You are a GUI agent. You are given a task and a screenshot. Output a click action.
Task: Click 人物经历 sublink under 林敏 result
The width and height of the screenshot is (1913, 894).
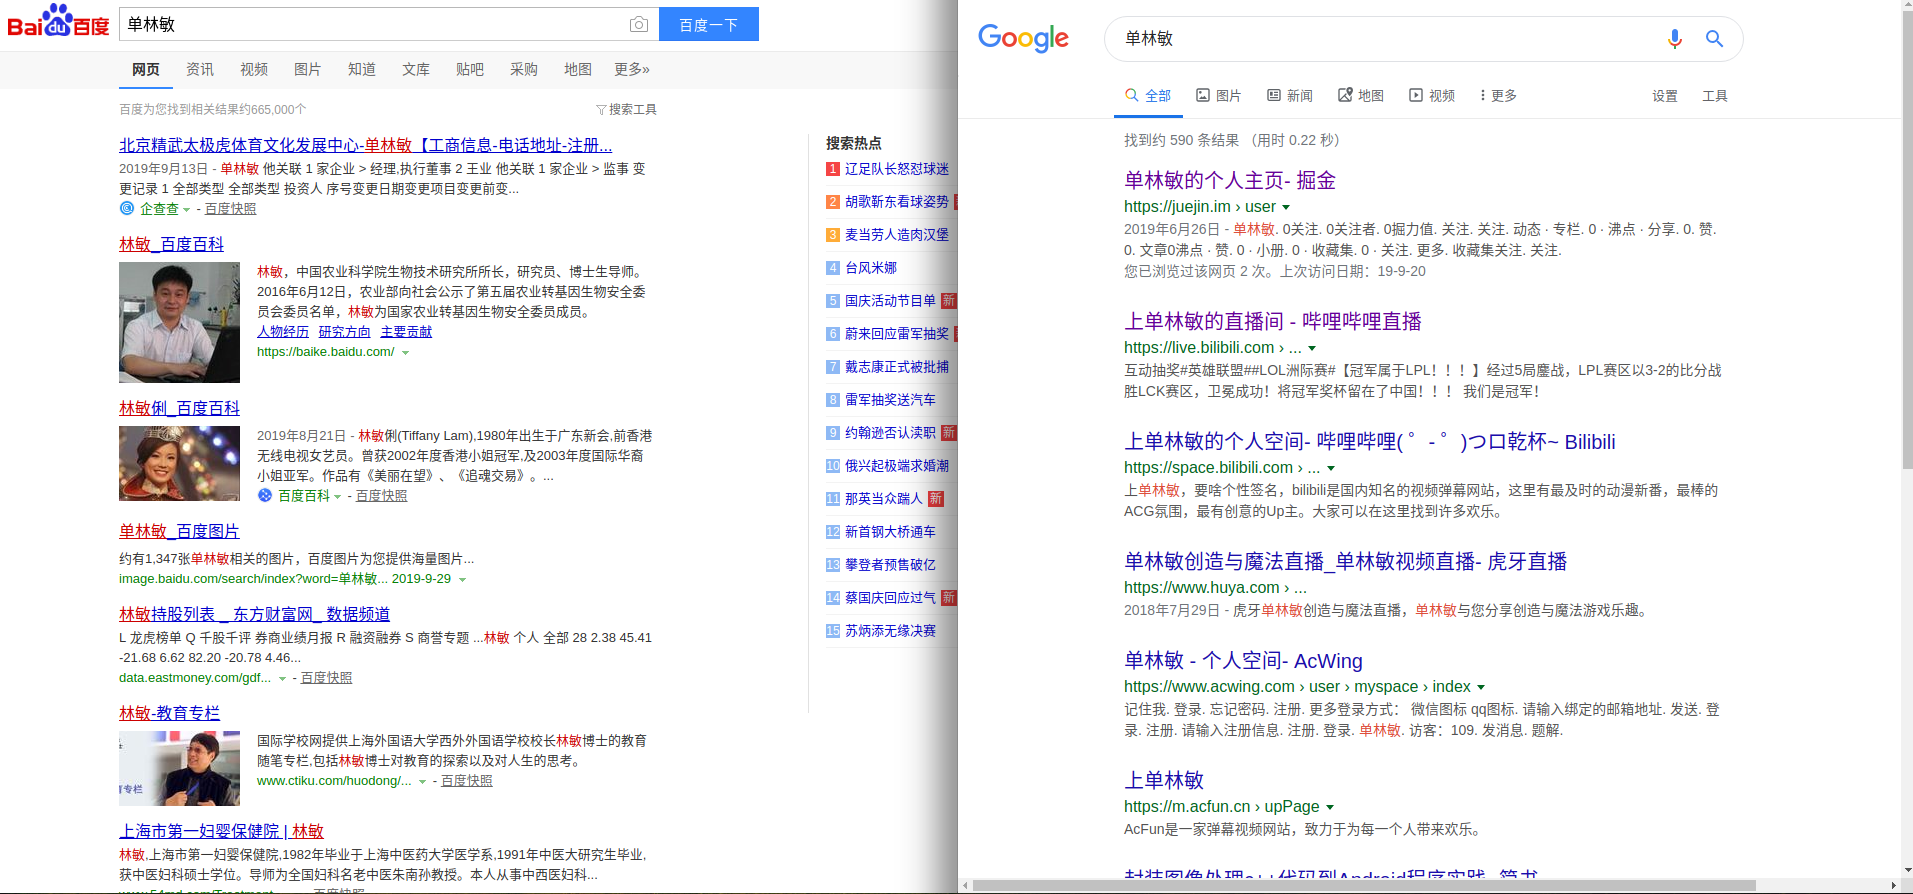[x=283, y=332]
